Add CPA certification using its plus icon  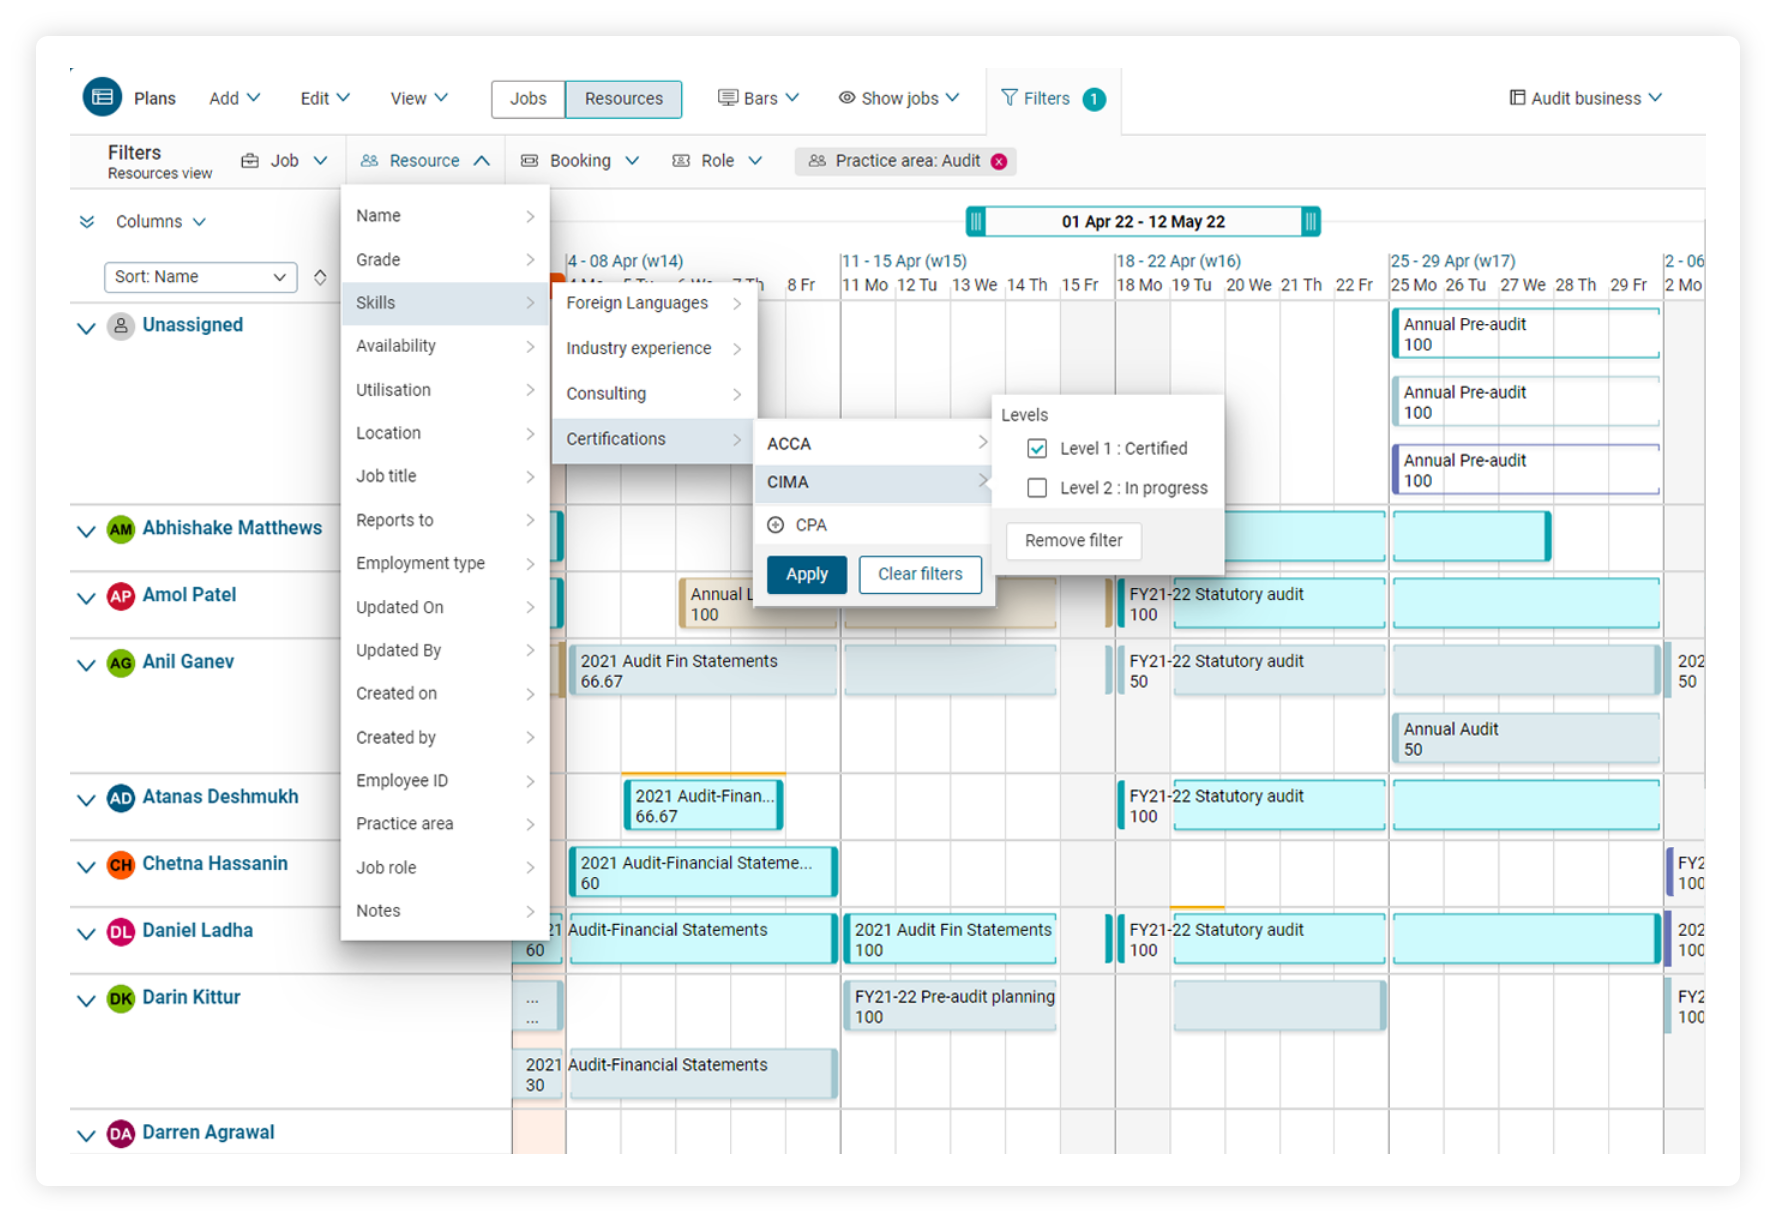(775, 524)
